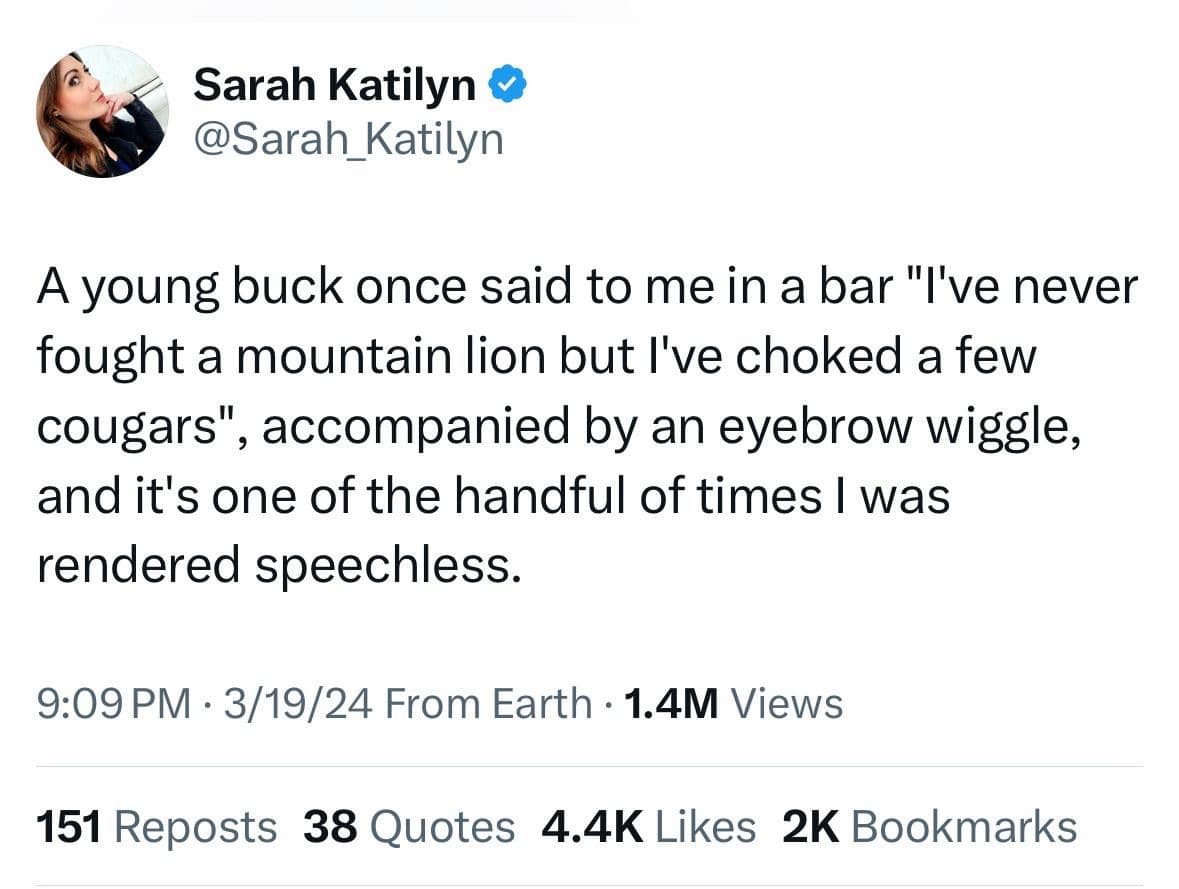This screenshot has width=1179, height=889.
Task: Click the From Earth location label
Action: (x=490, y=703)
